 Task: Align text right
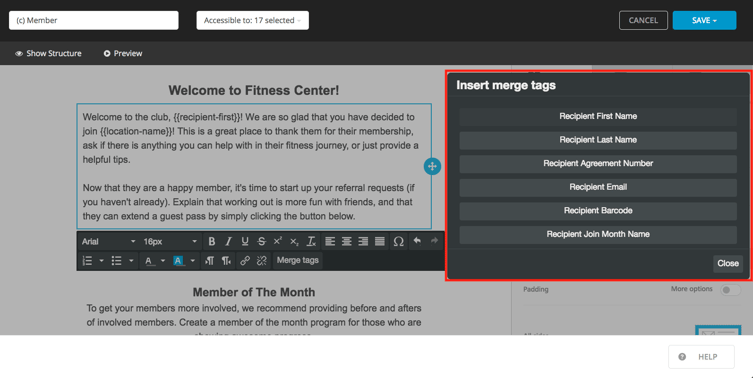(363, 242)
